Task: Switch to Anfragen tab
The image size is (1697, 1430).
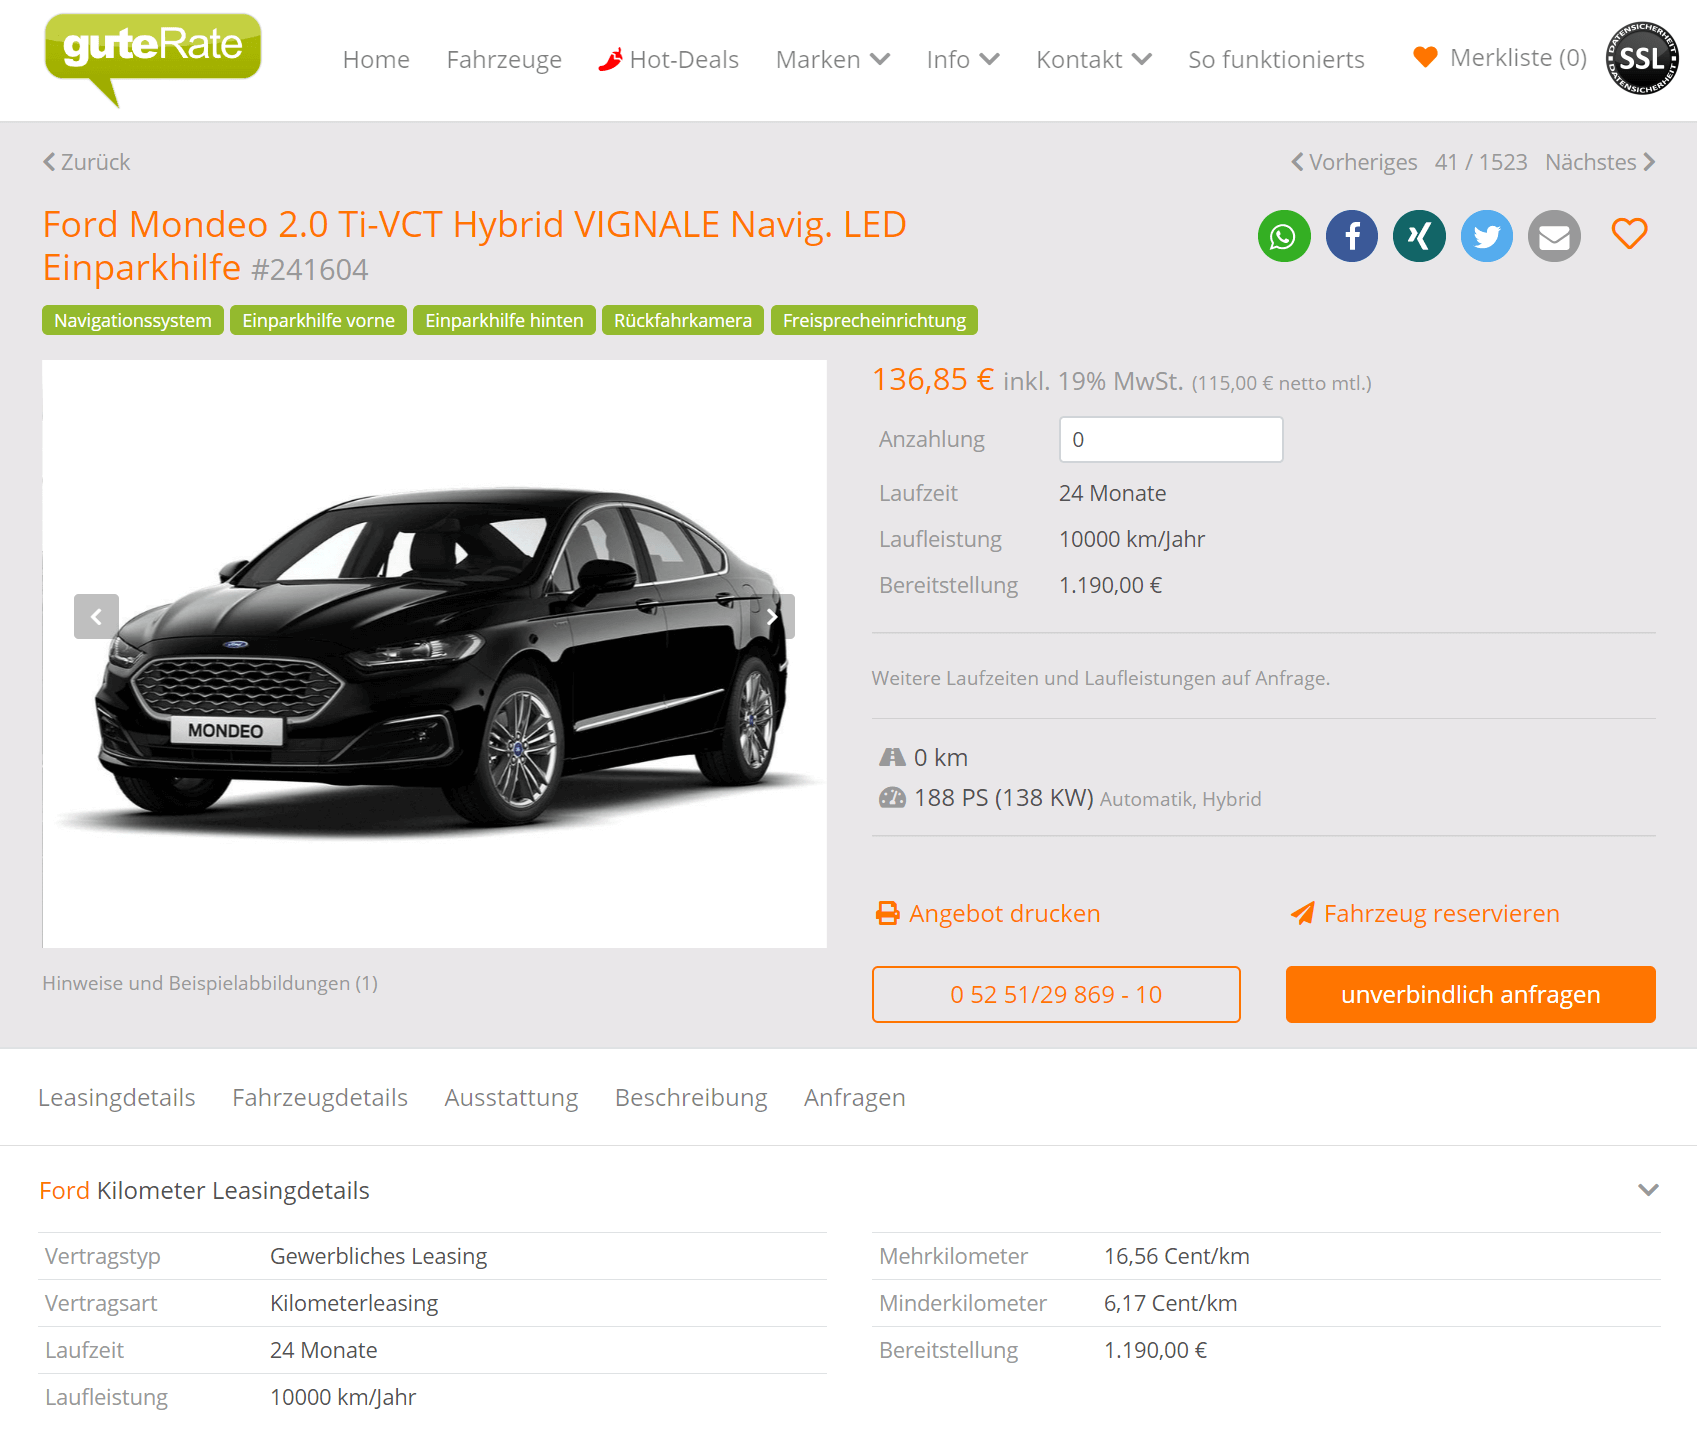Action: [x=855, y=1097]
